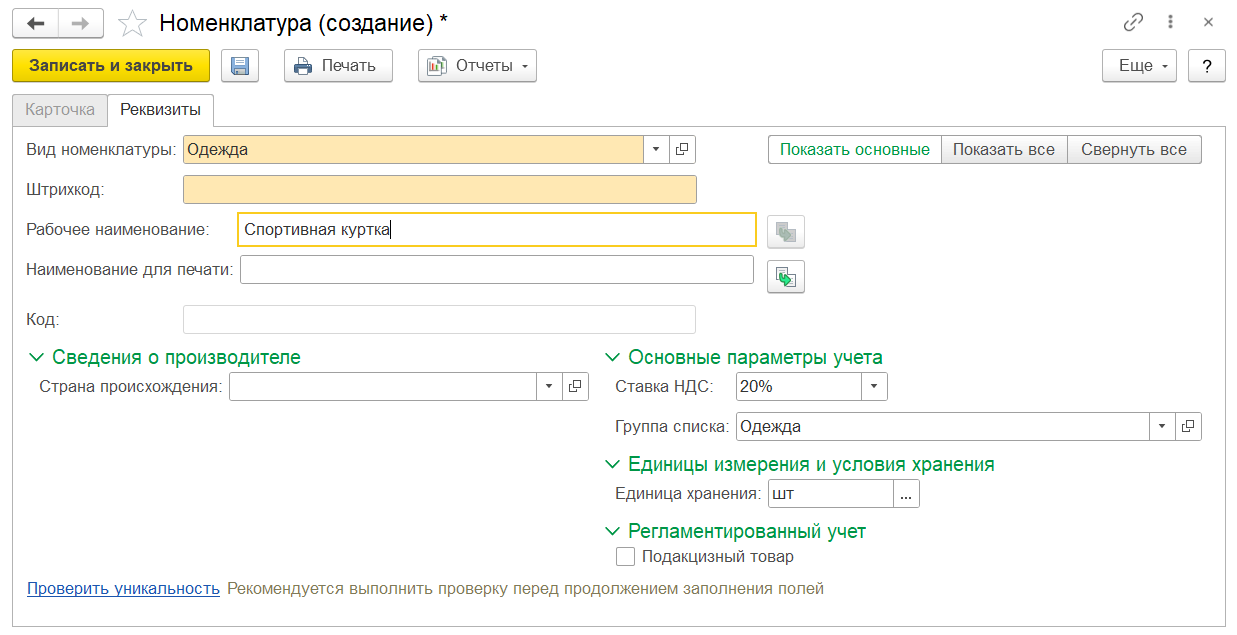This screenshot has width=1237, height=635.
Task: Open the Вид номенклатуры item form icon
Action: pos(682,150)
